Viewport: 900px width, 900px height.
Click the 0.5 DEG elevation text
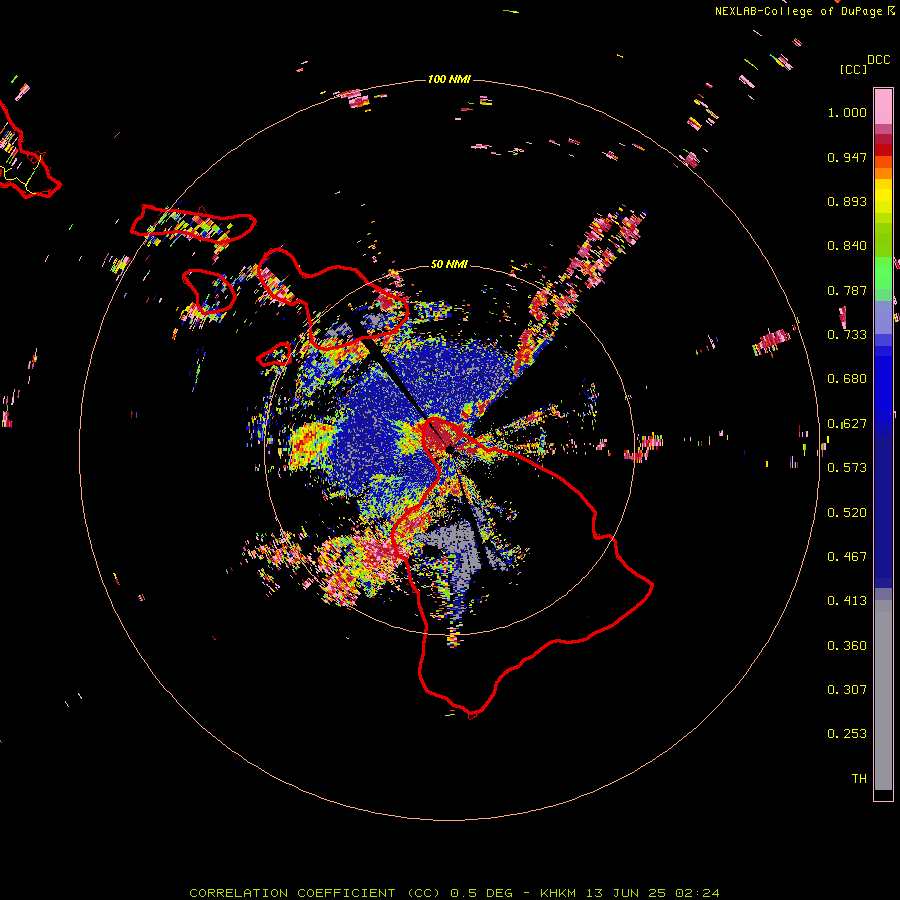[x=481, y=893]
